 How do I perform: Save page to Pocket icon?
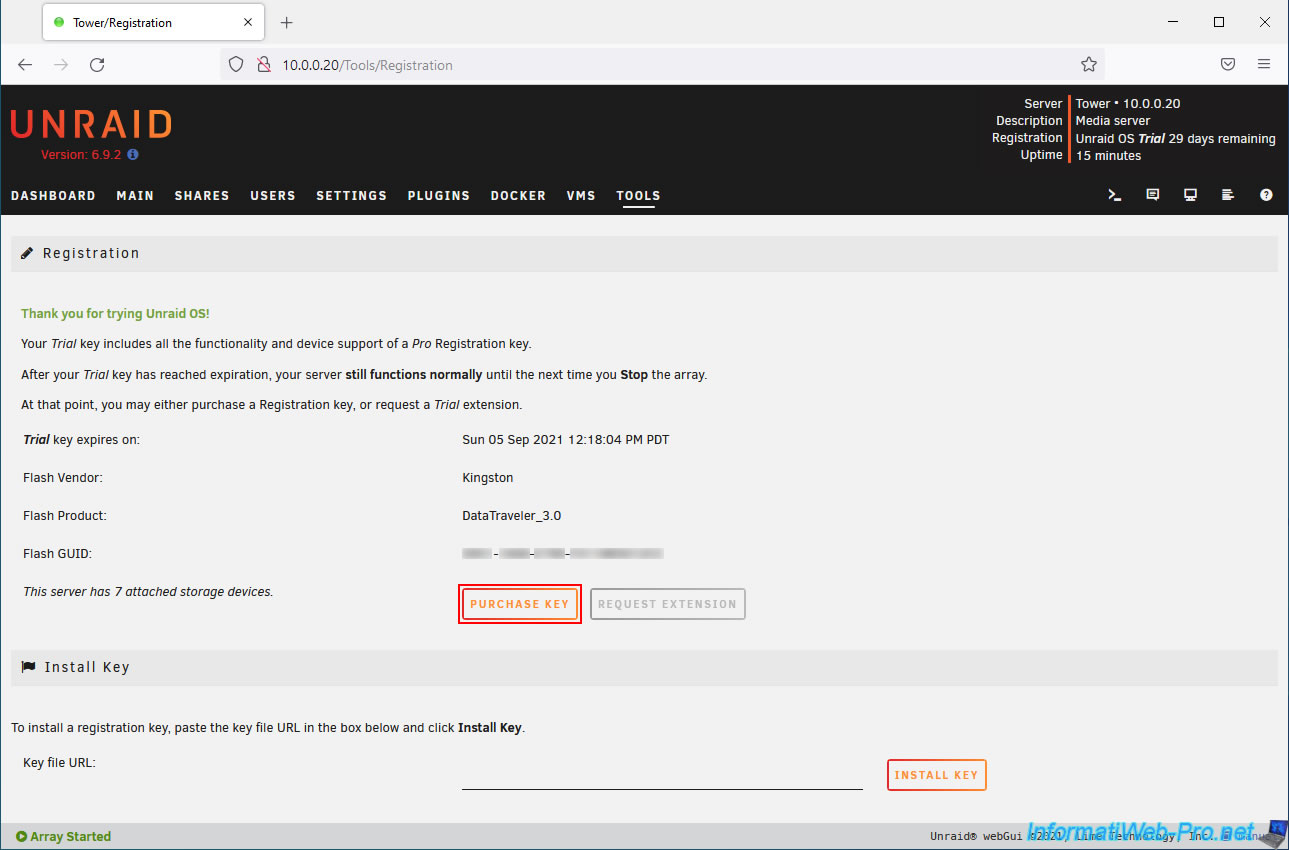(1227, 65)
